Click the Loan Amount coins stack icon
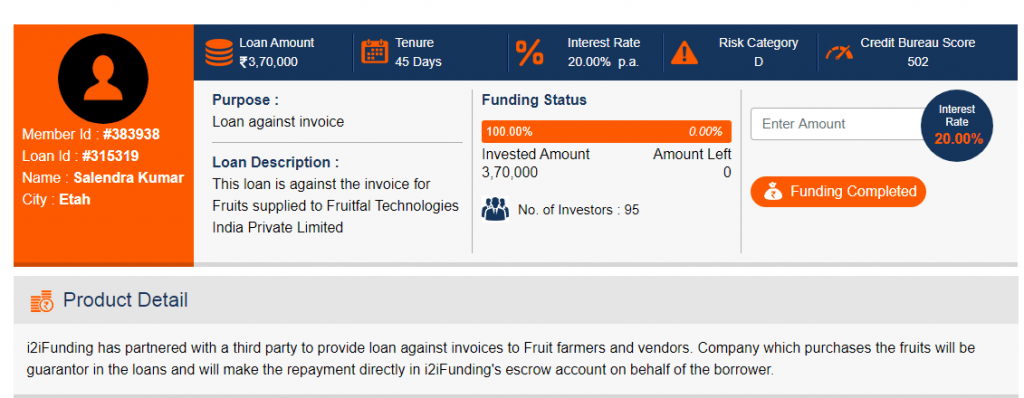This screenshot has width=1024, height=398. tap(219, 52)
